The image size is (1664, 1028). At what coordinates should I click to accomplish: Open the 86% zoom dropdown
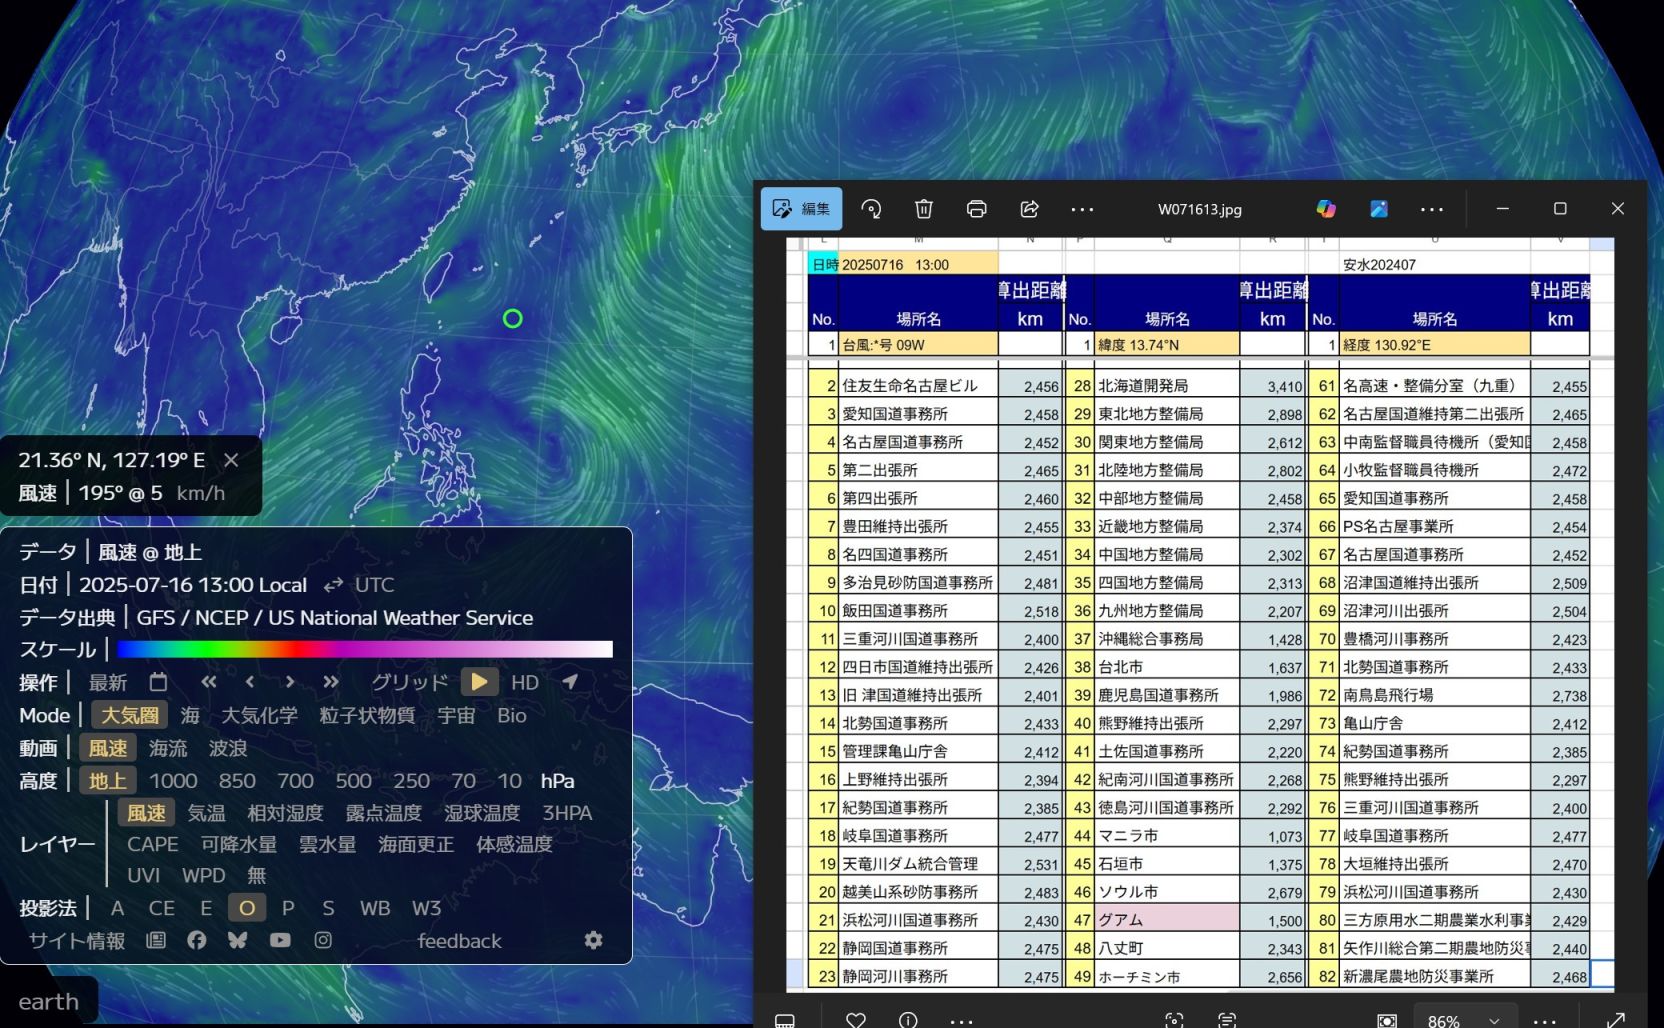(1466, 1020)
